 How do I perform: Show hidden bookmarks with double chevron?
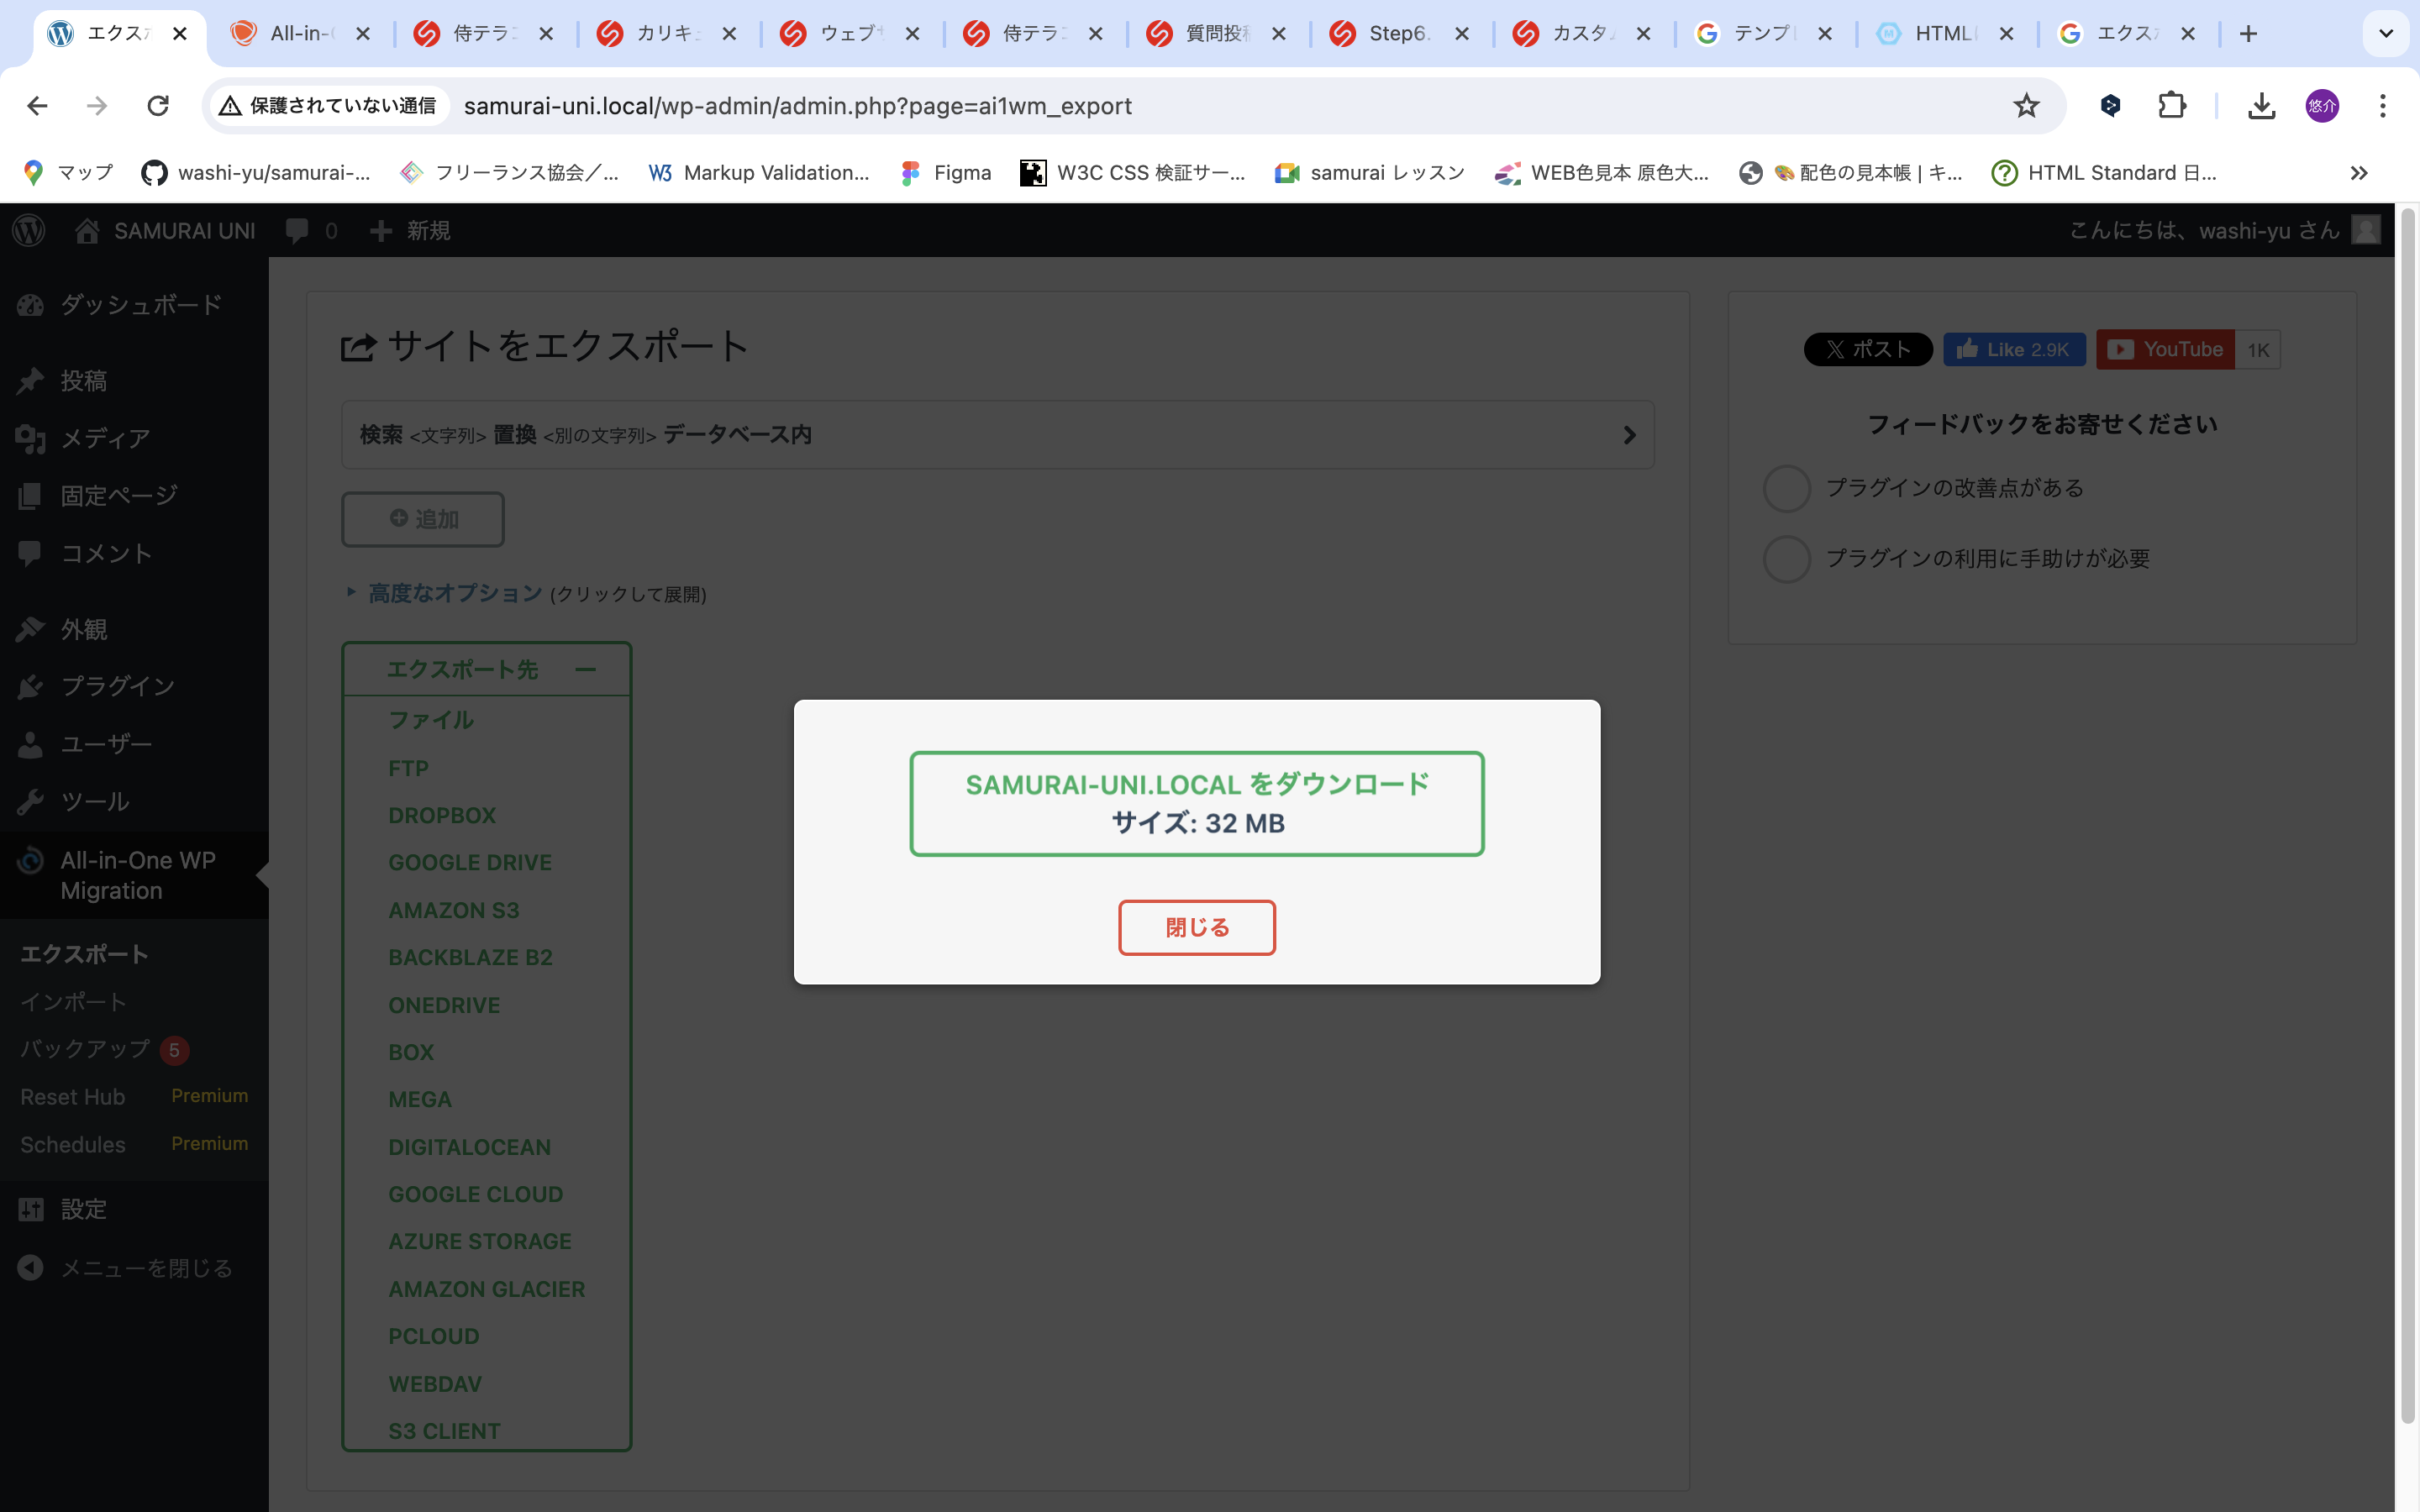point(2359,173)
